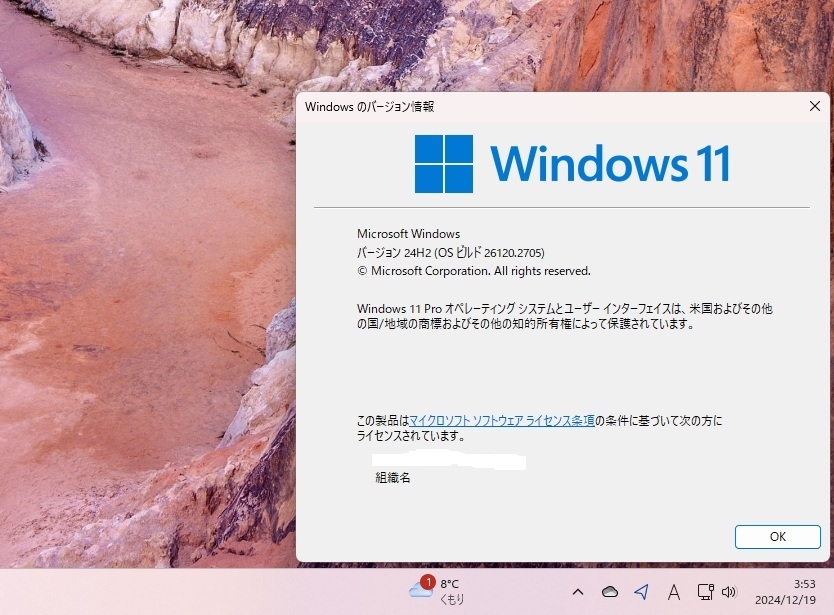Click the version 24H2 build text
Screen dimensions: 834x615
pos(451,252)
